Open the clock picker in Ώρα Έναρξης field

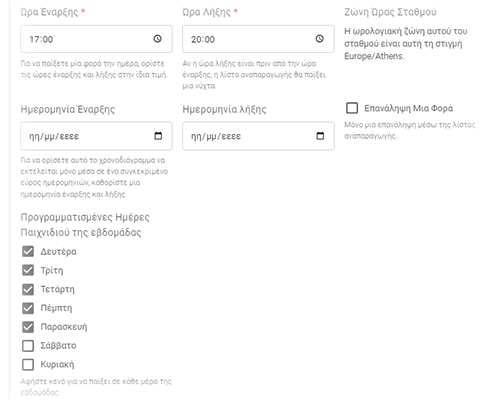[157, 39]
